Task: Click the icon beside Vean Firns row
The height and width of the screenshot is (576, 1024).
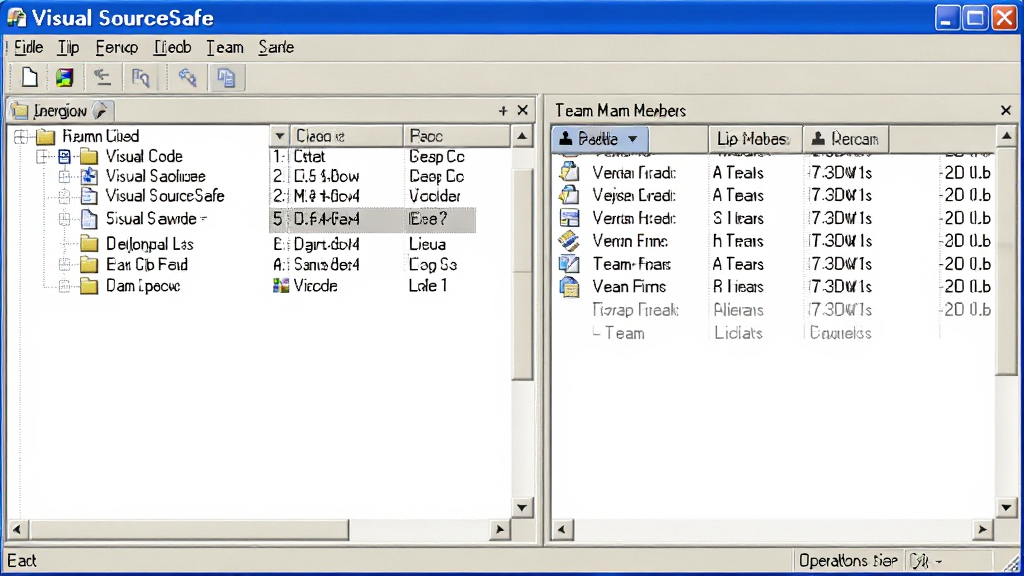Action: pos(569,286)
